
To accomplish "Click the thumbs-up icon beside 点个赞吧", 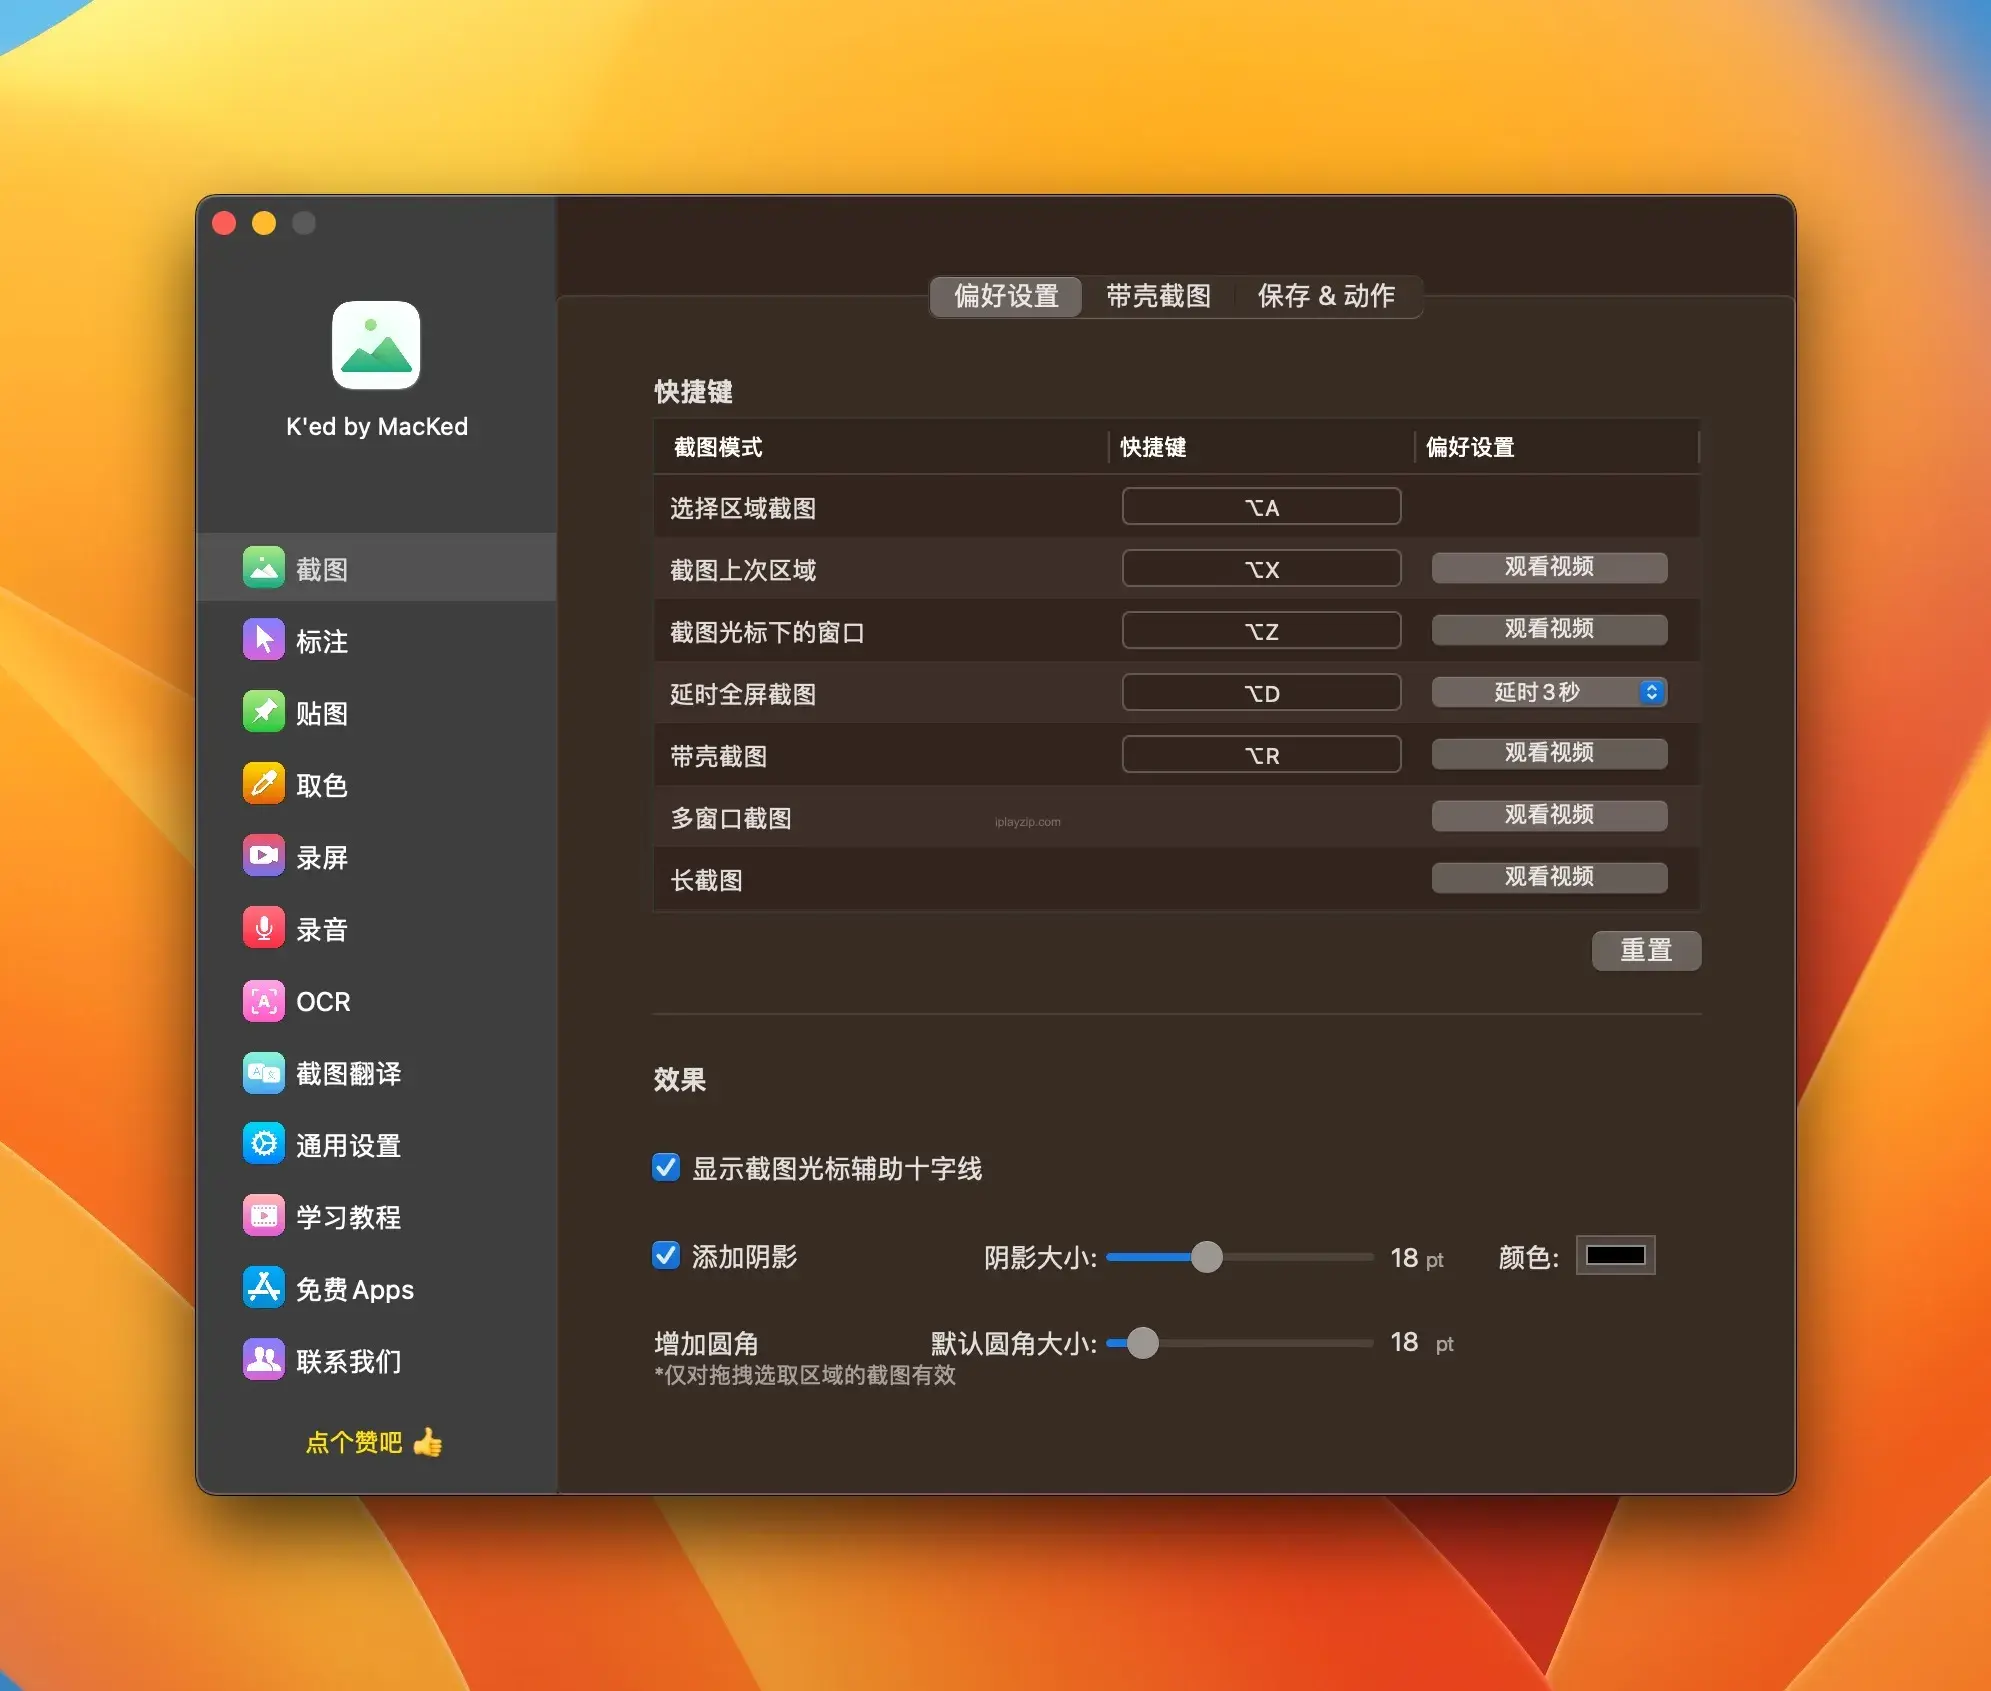I will [428, 1441].
